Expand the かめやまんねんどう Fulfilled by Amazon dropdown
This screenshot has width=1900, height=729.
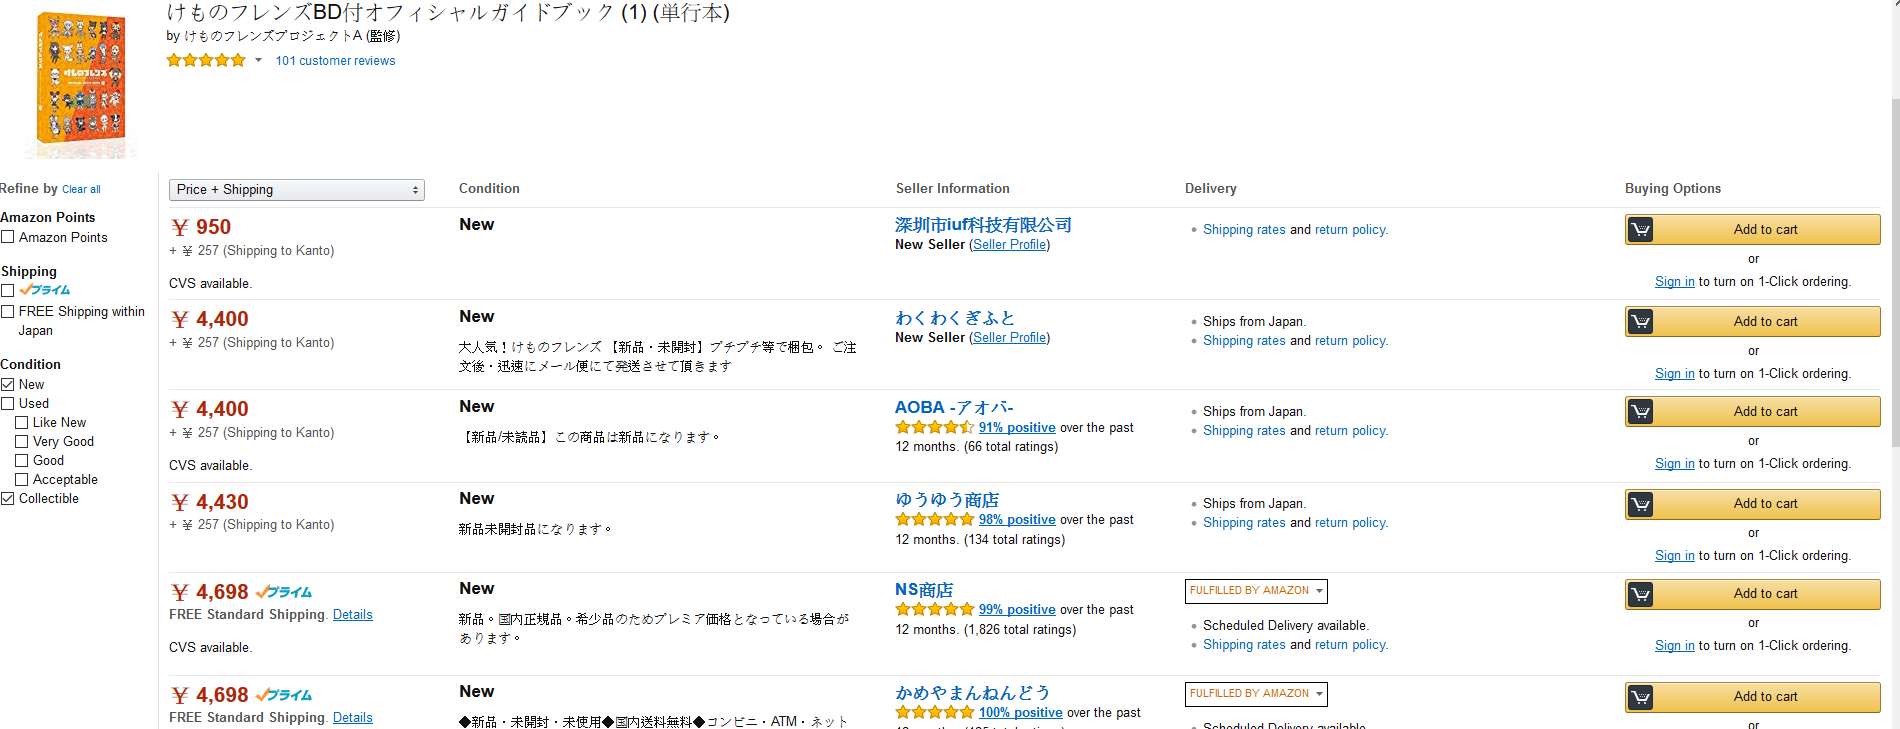[x=1257, y=694]
